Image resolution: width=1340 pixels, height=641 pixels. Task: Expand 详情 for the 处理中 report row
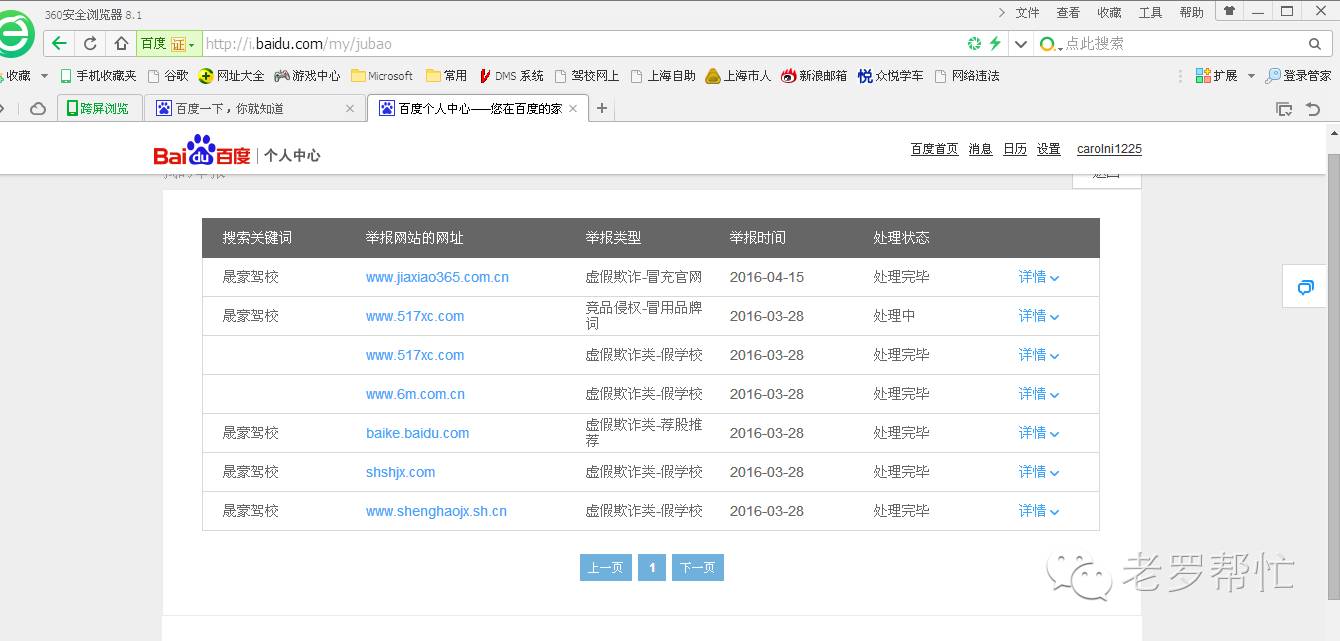point(1038,316)
